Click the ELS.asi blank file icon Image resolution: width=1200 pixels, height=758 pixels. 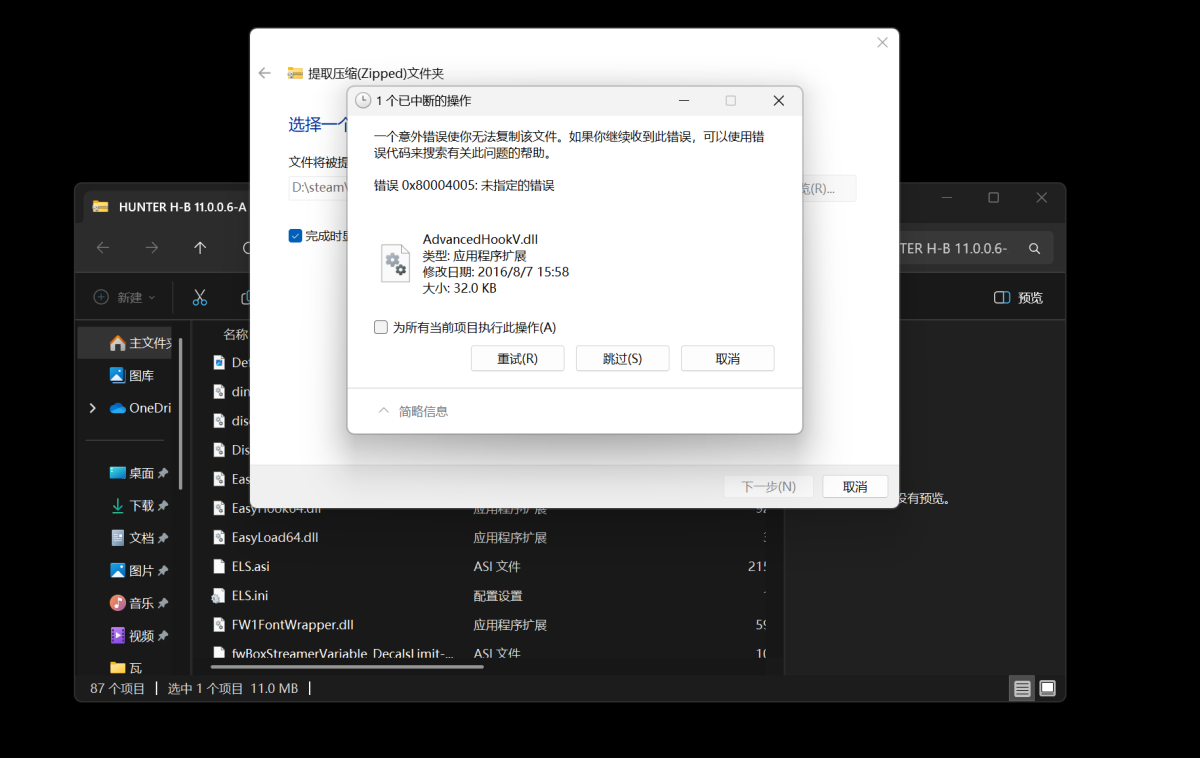(219, 566)
